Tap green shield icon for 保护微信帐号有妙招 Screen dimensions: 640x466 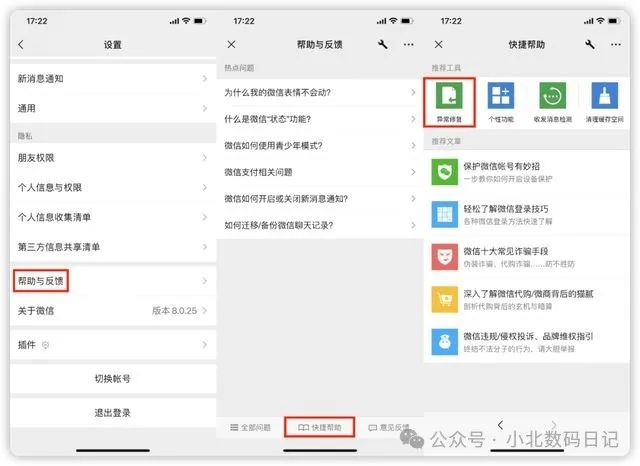coord(444,172)
